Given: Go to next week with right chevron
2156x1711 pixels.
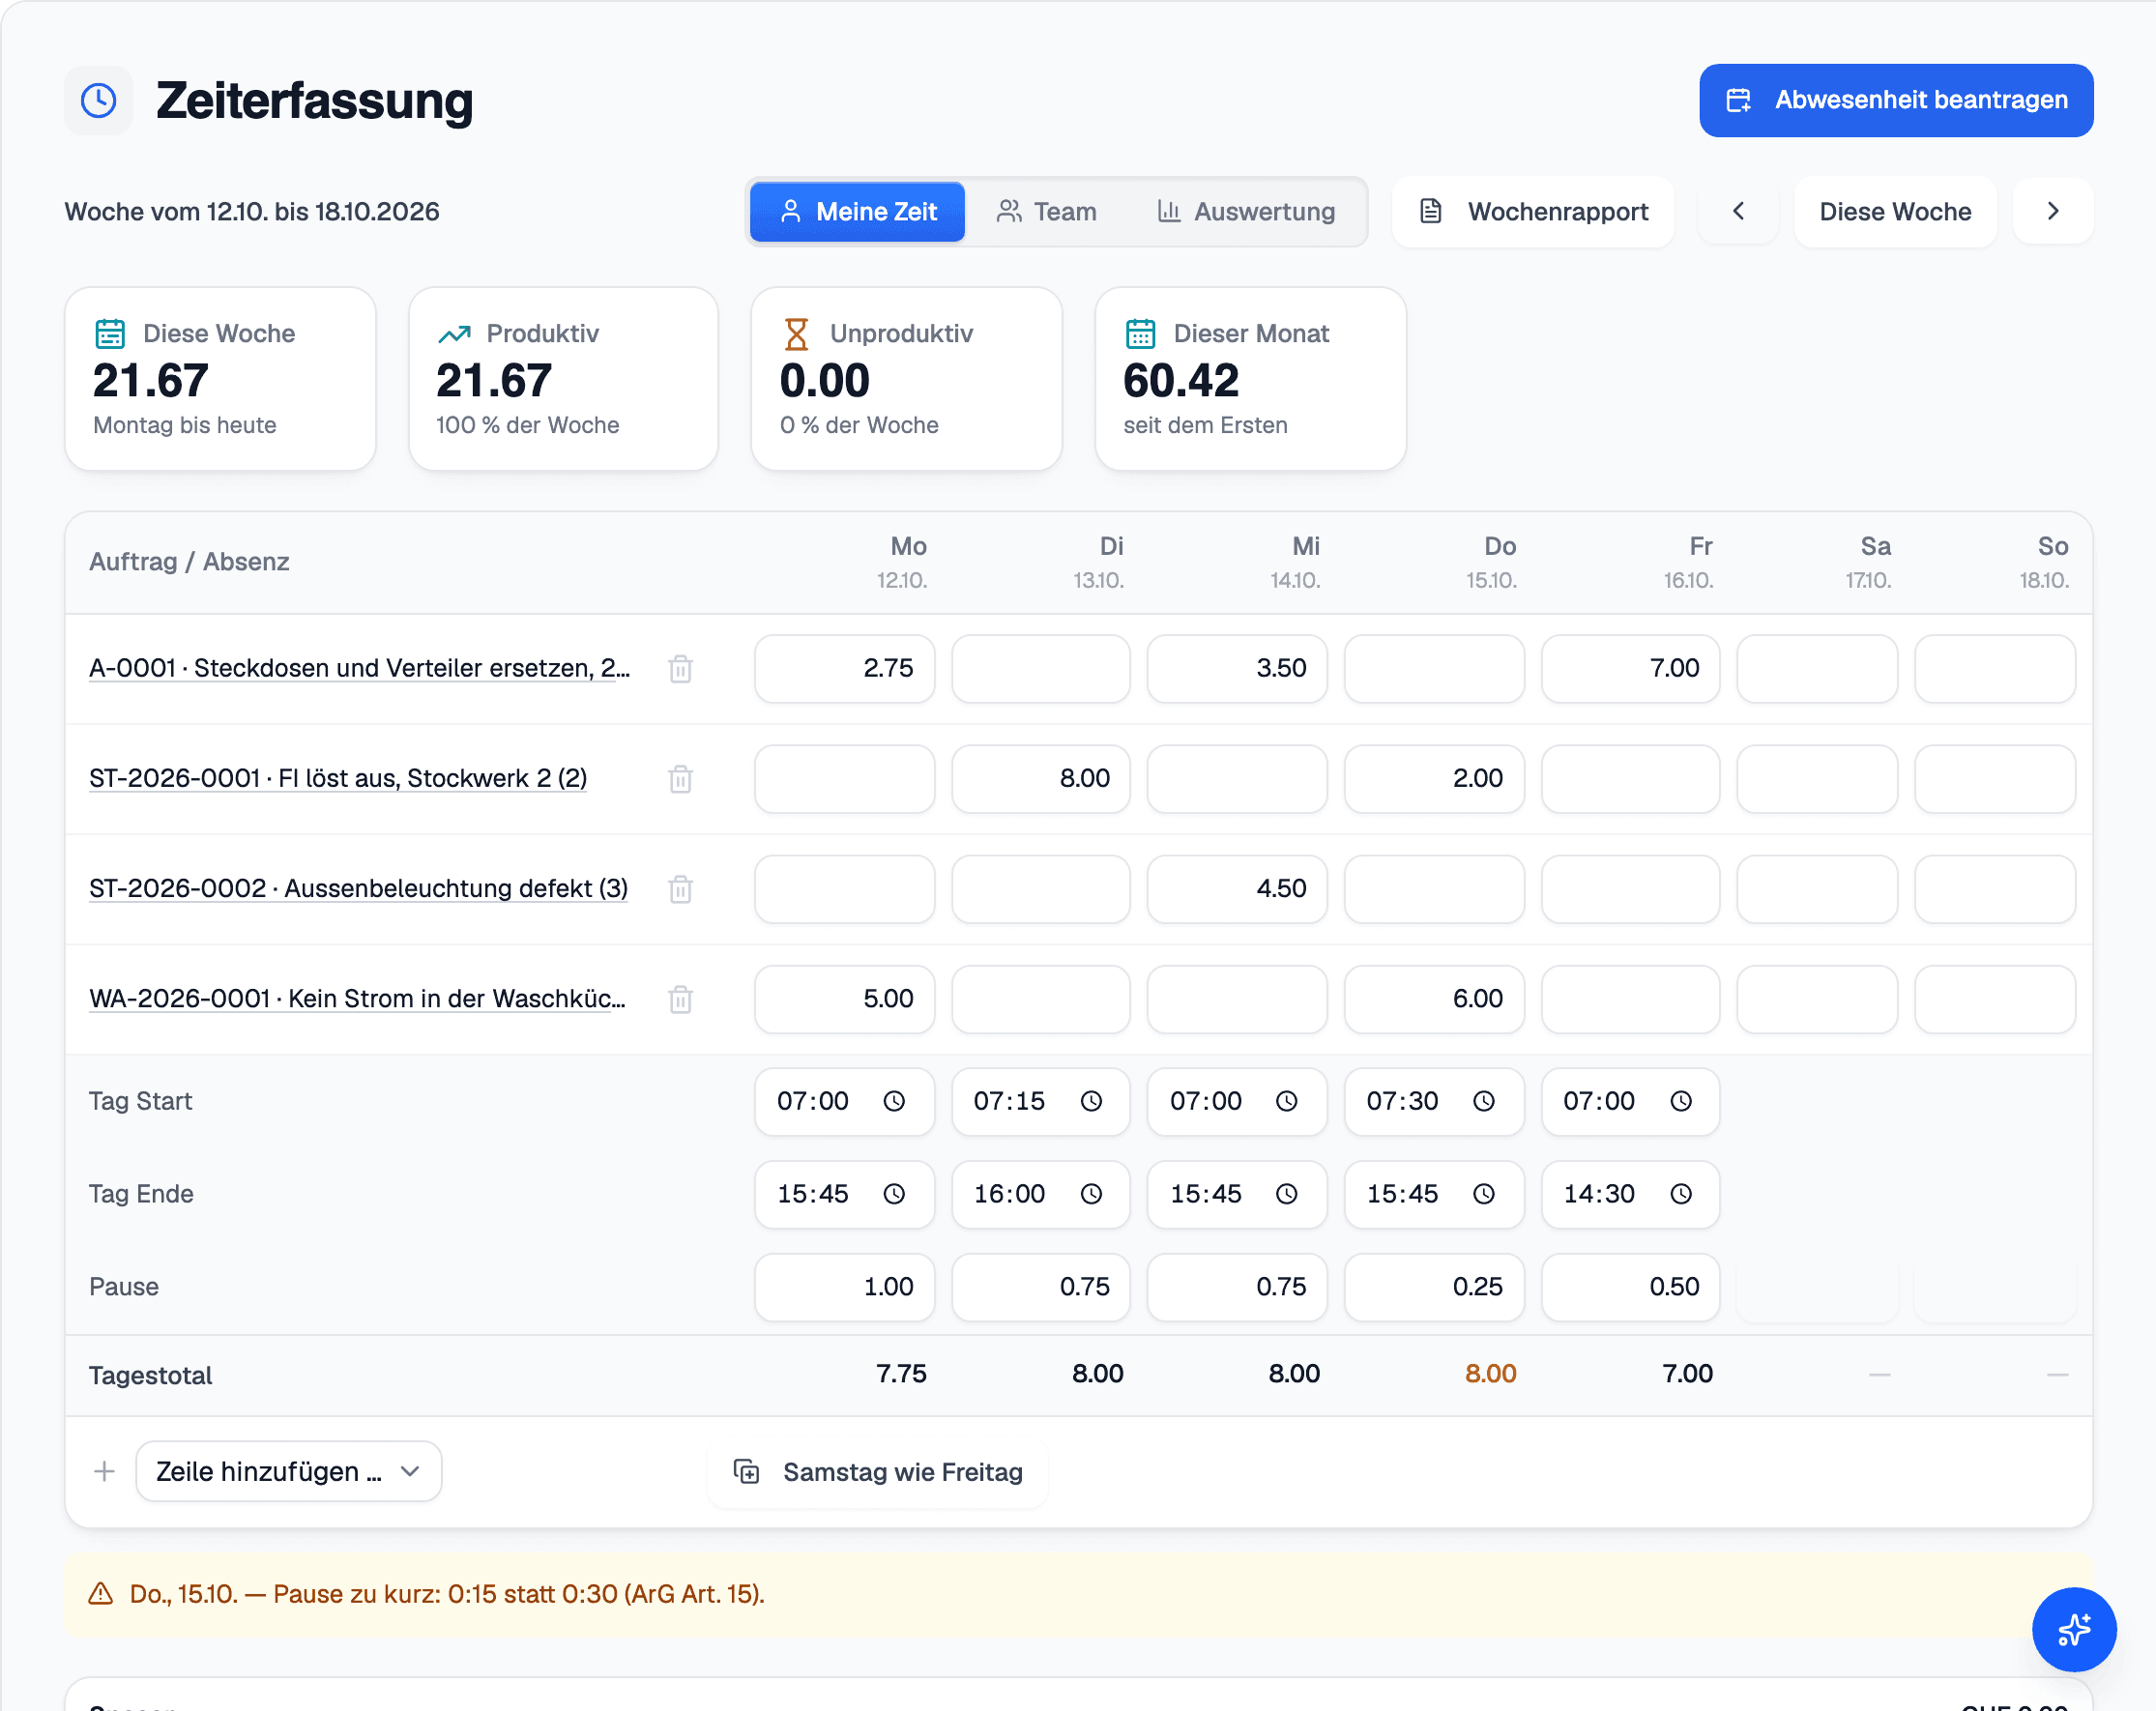Looking at the screenshot, I should (2053, 211).
